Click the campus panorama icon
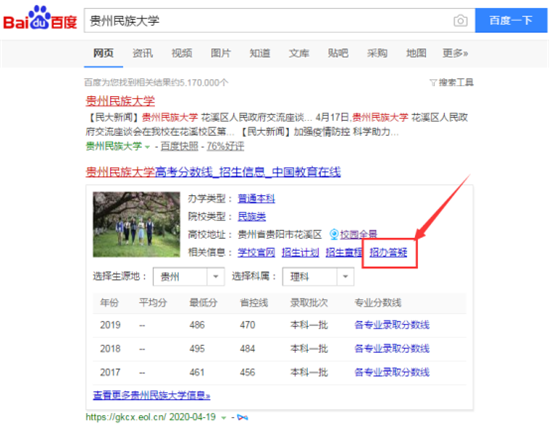This screenshot has height=427, width=550. 334,234
